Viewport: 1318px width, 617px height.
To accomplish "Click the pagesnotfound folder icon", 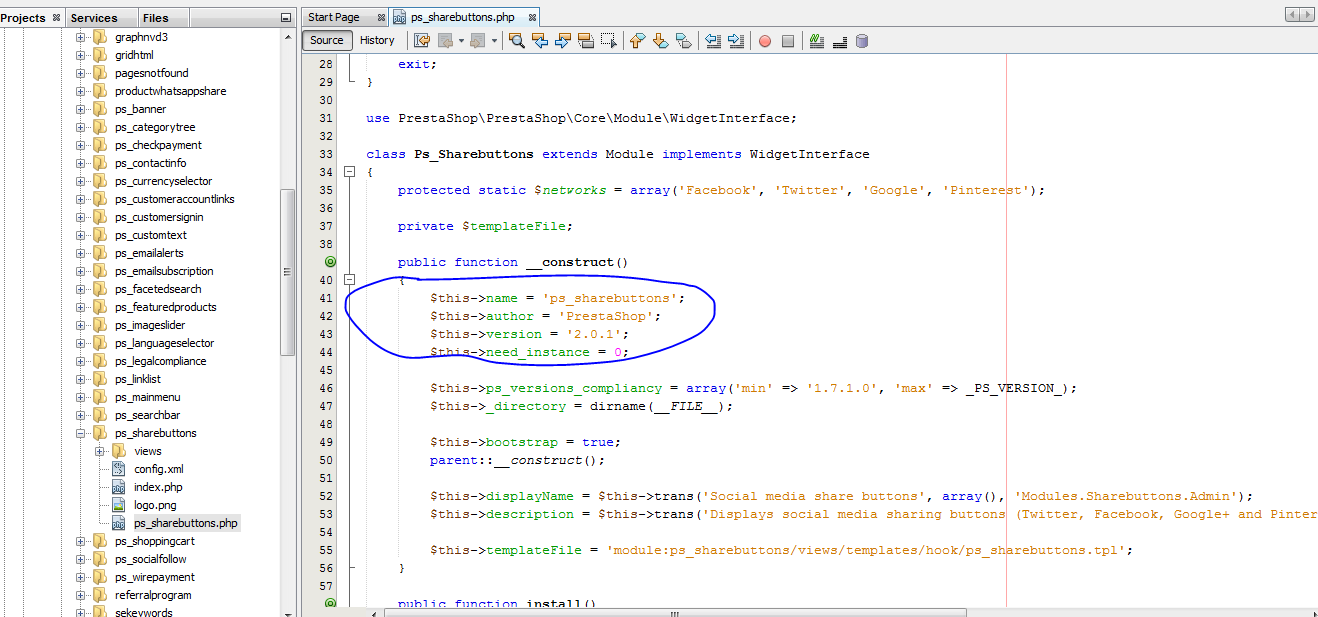I will 100,73.
